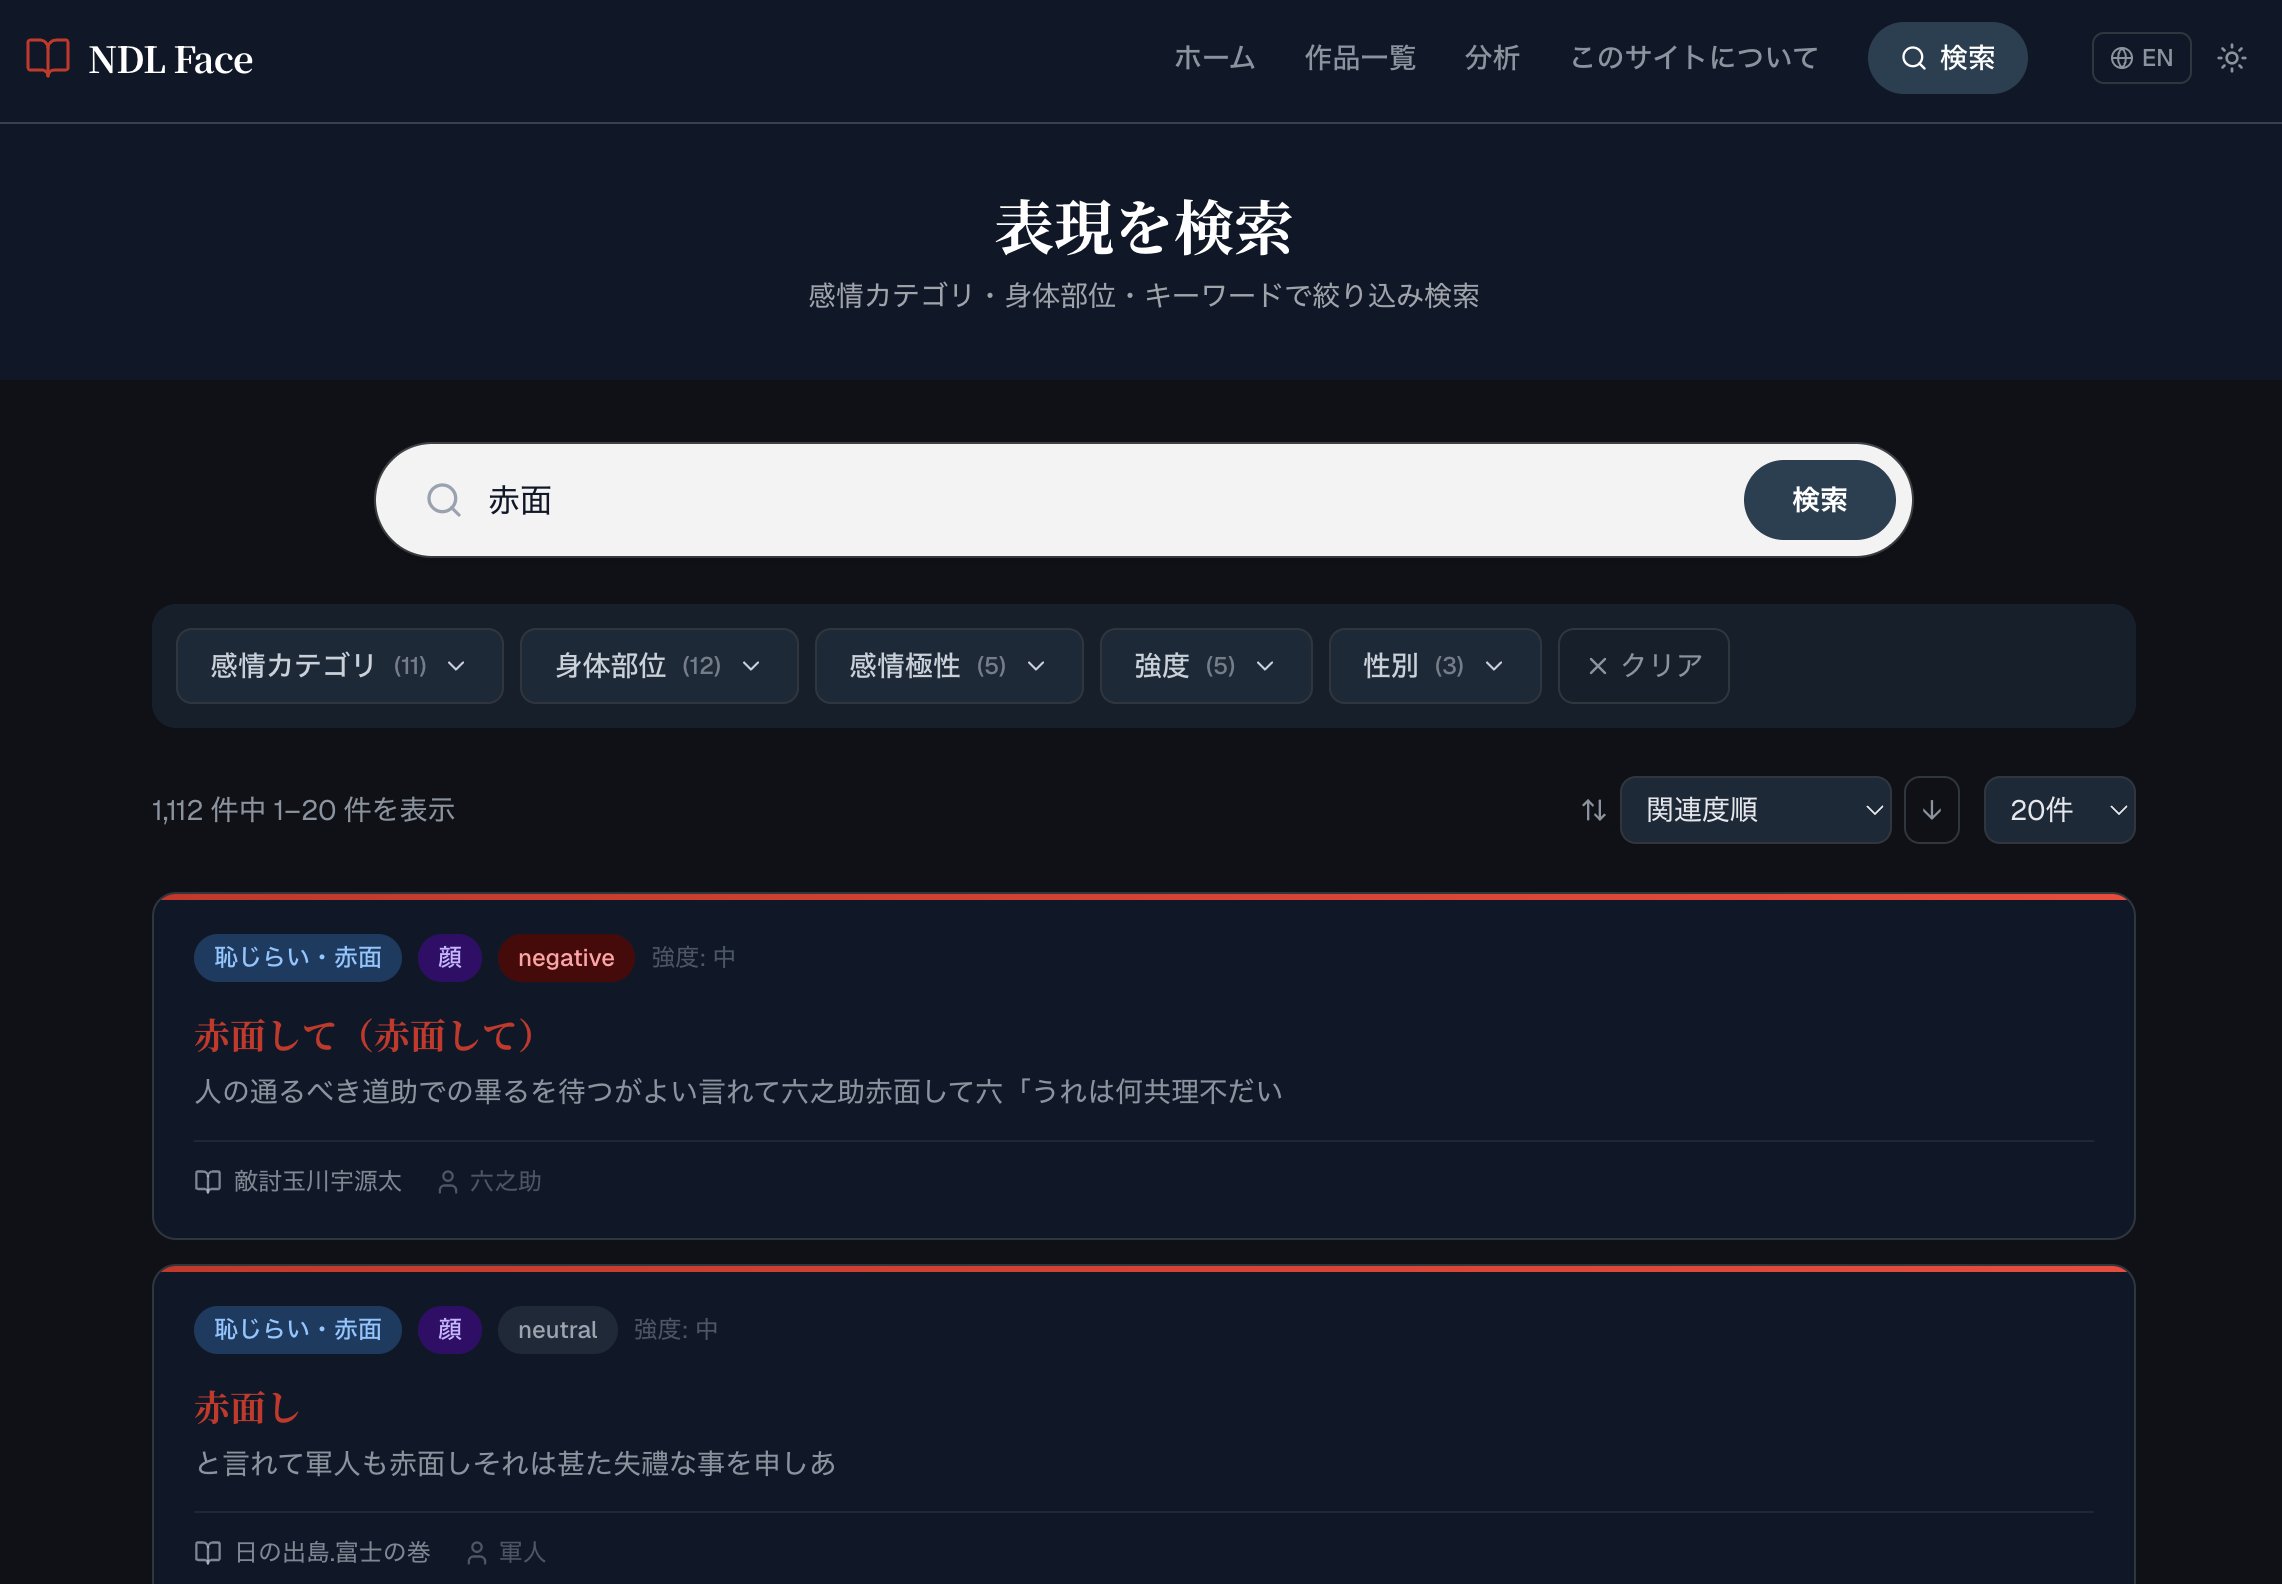
Task: Click the page heading 表現を検索
Action: pos(1143,228)
